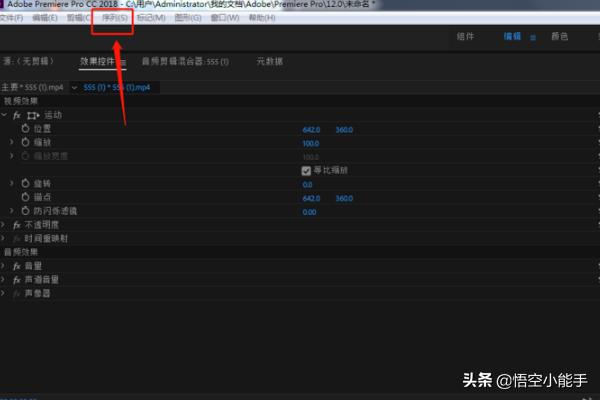Open the 效果控件 panel menu icon

tap(123, 62)
